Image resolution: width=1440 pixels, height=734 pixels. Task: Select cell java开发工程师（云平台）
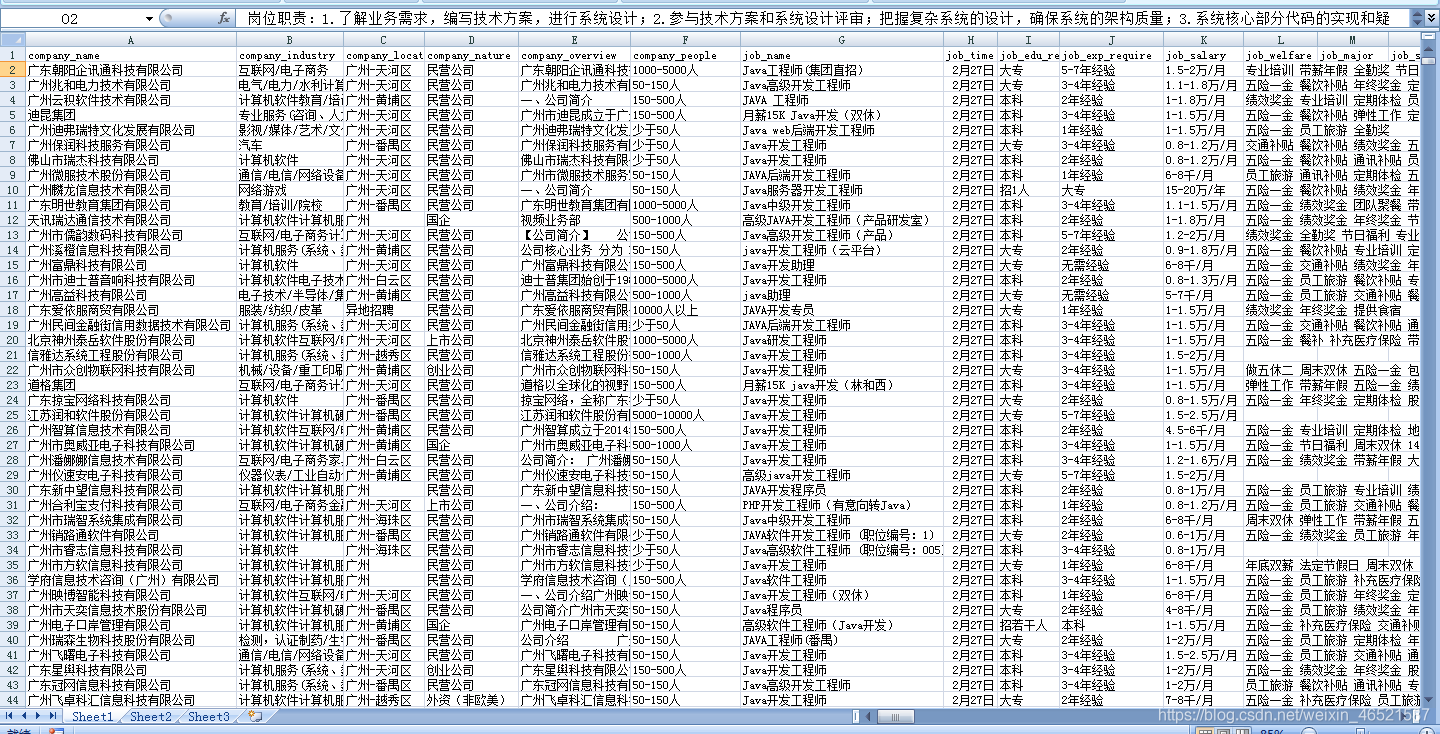tap(842, 250)
